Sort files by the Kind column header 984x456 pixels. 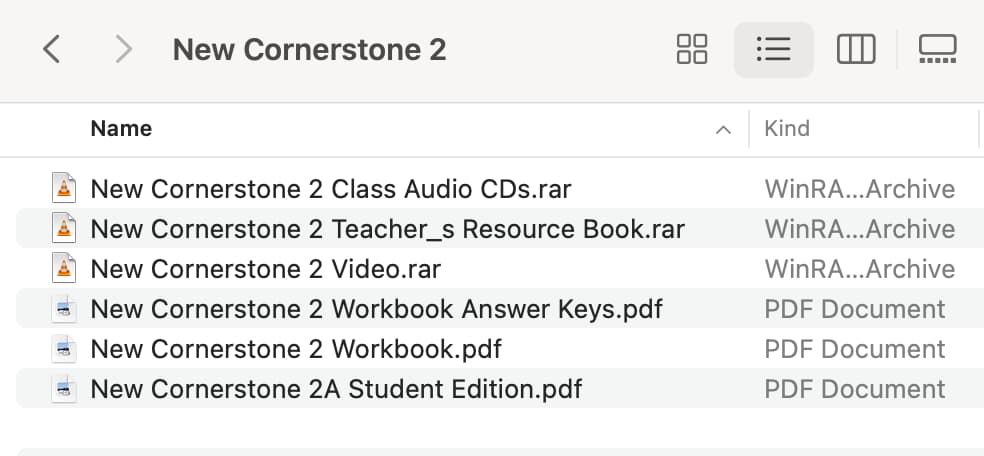tap(787, 129)
